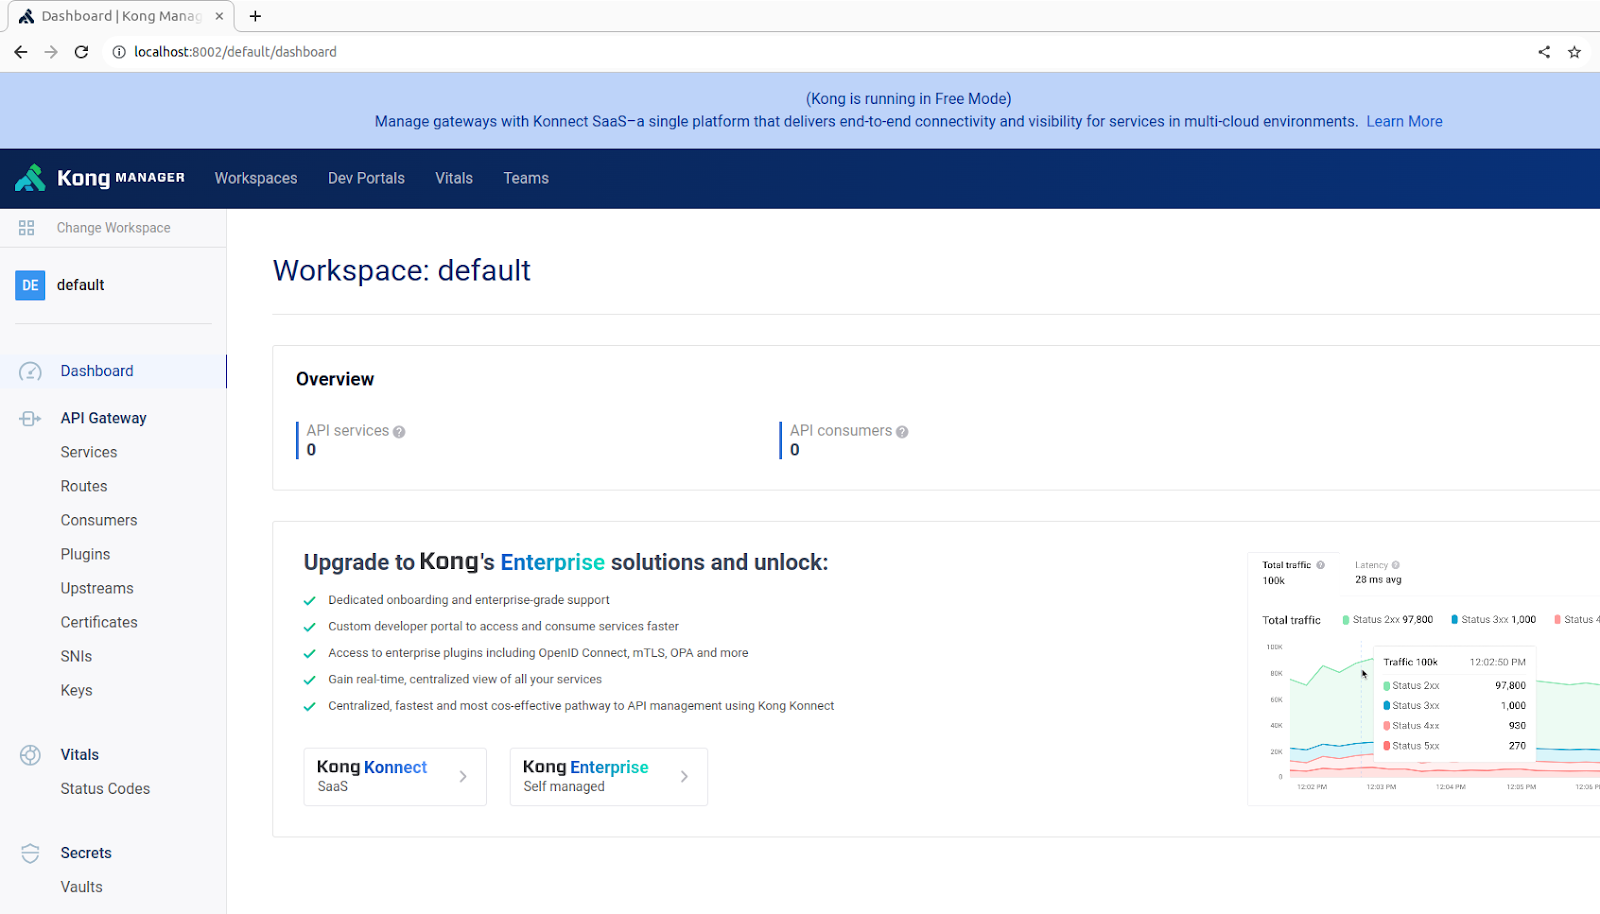Go back in browser
The width and height of the screenshot is (1600, 914).
pos(21,52)
